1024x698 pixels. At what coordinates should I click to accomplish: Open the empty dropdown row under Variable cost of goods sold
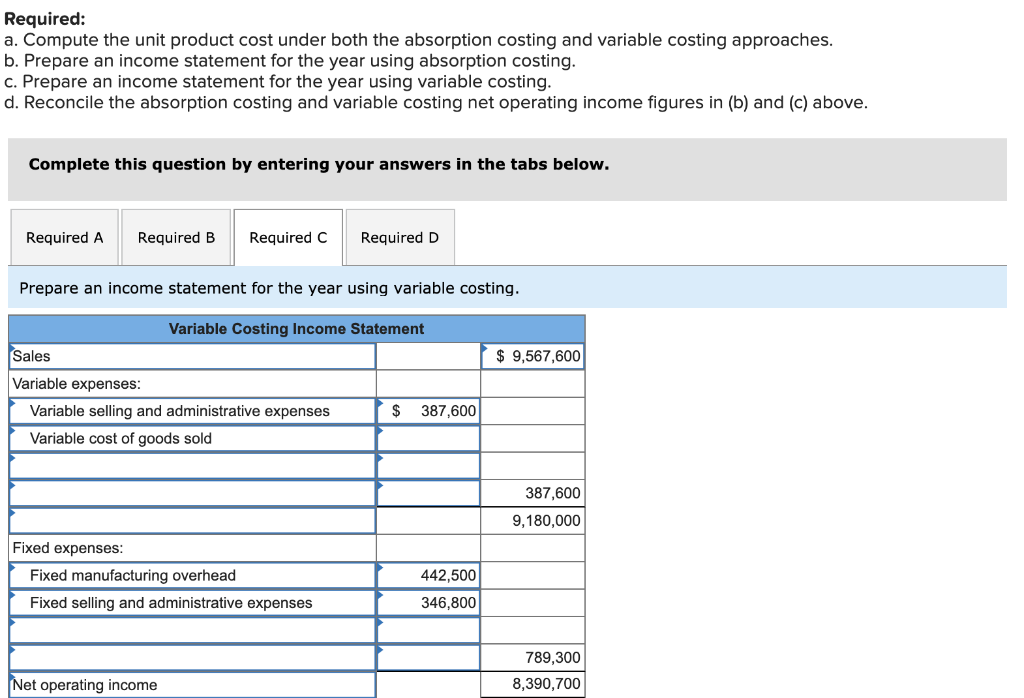click(x=190, y=464)
